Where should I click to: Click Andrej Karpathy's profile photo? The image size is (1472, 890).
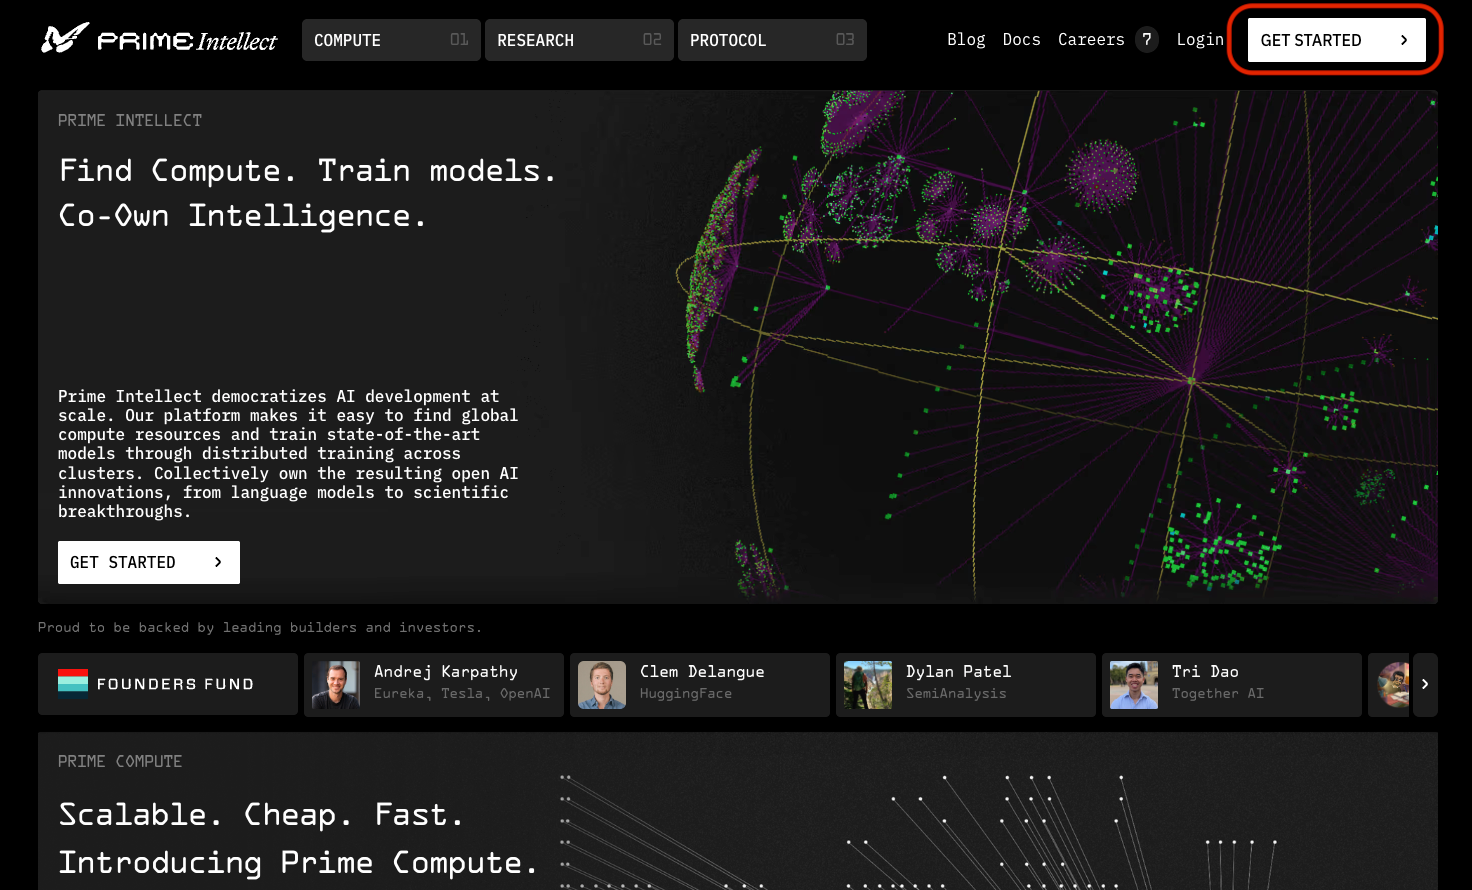[336, 685]
